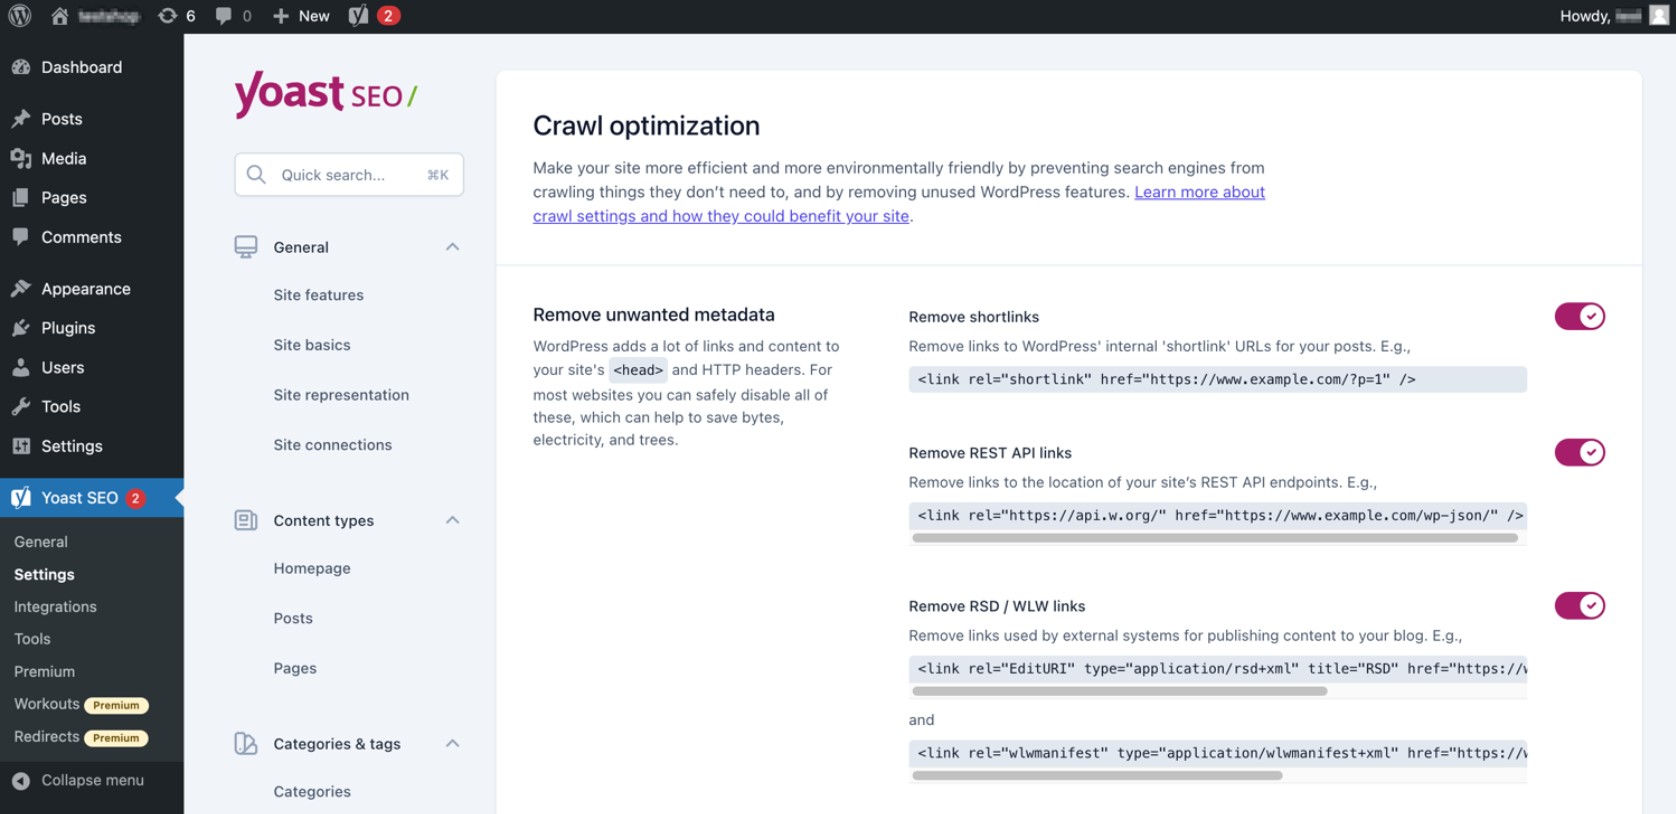Click the Comments bubble icon in sidebar
Image resolution: width=1676 pixels, height=814 pixels.
(x=21, y=237)
